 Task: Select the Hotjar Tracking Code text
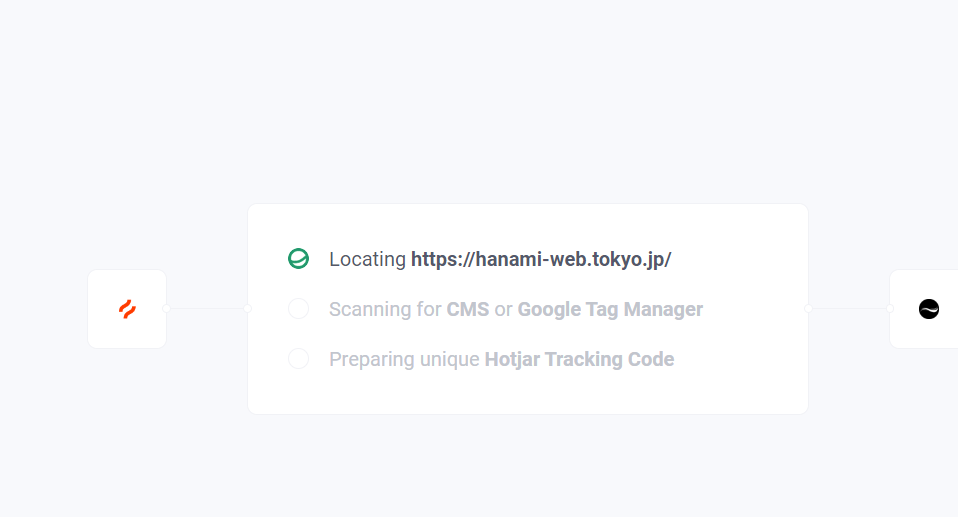coord(579,359)
